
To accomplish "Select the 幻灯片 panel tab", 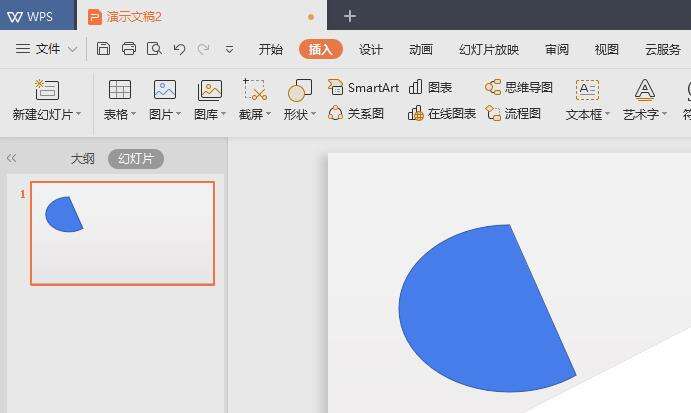I will pyautogui.click(x=136, y=159).
